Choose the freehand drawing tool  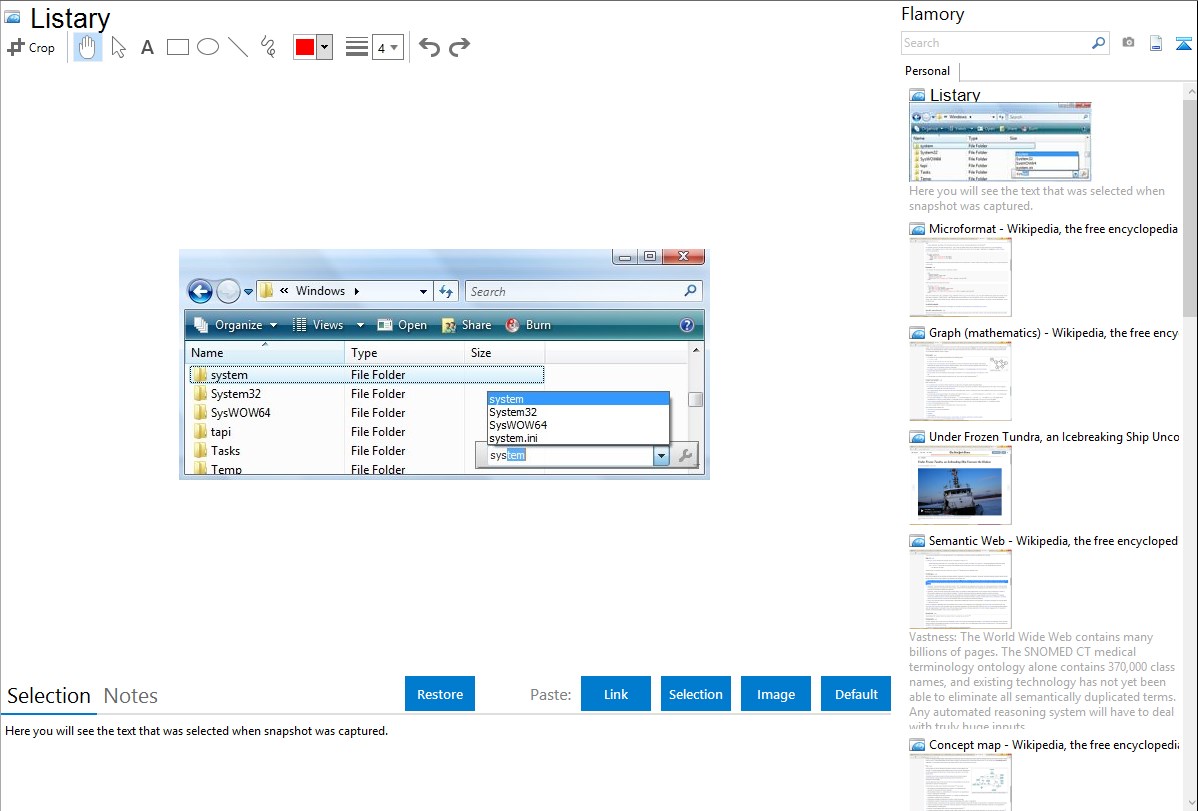(268, 47)
